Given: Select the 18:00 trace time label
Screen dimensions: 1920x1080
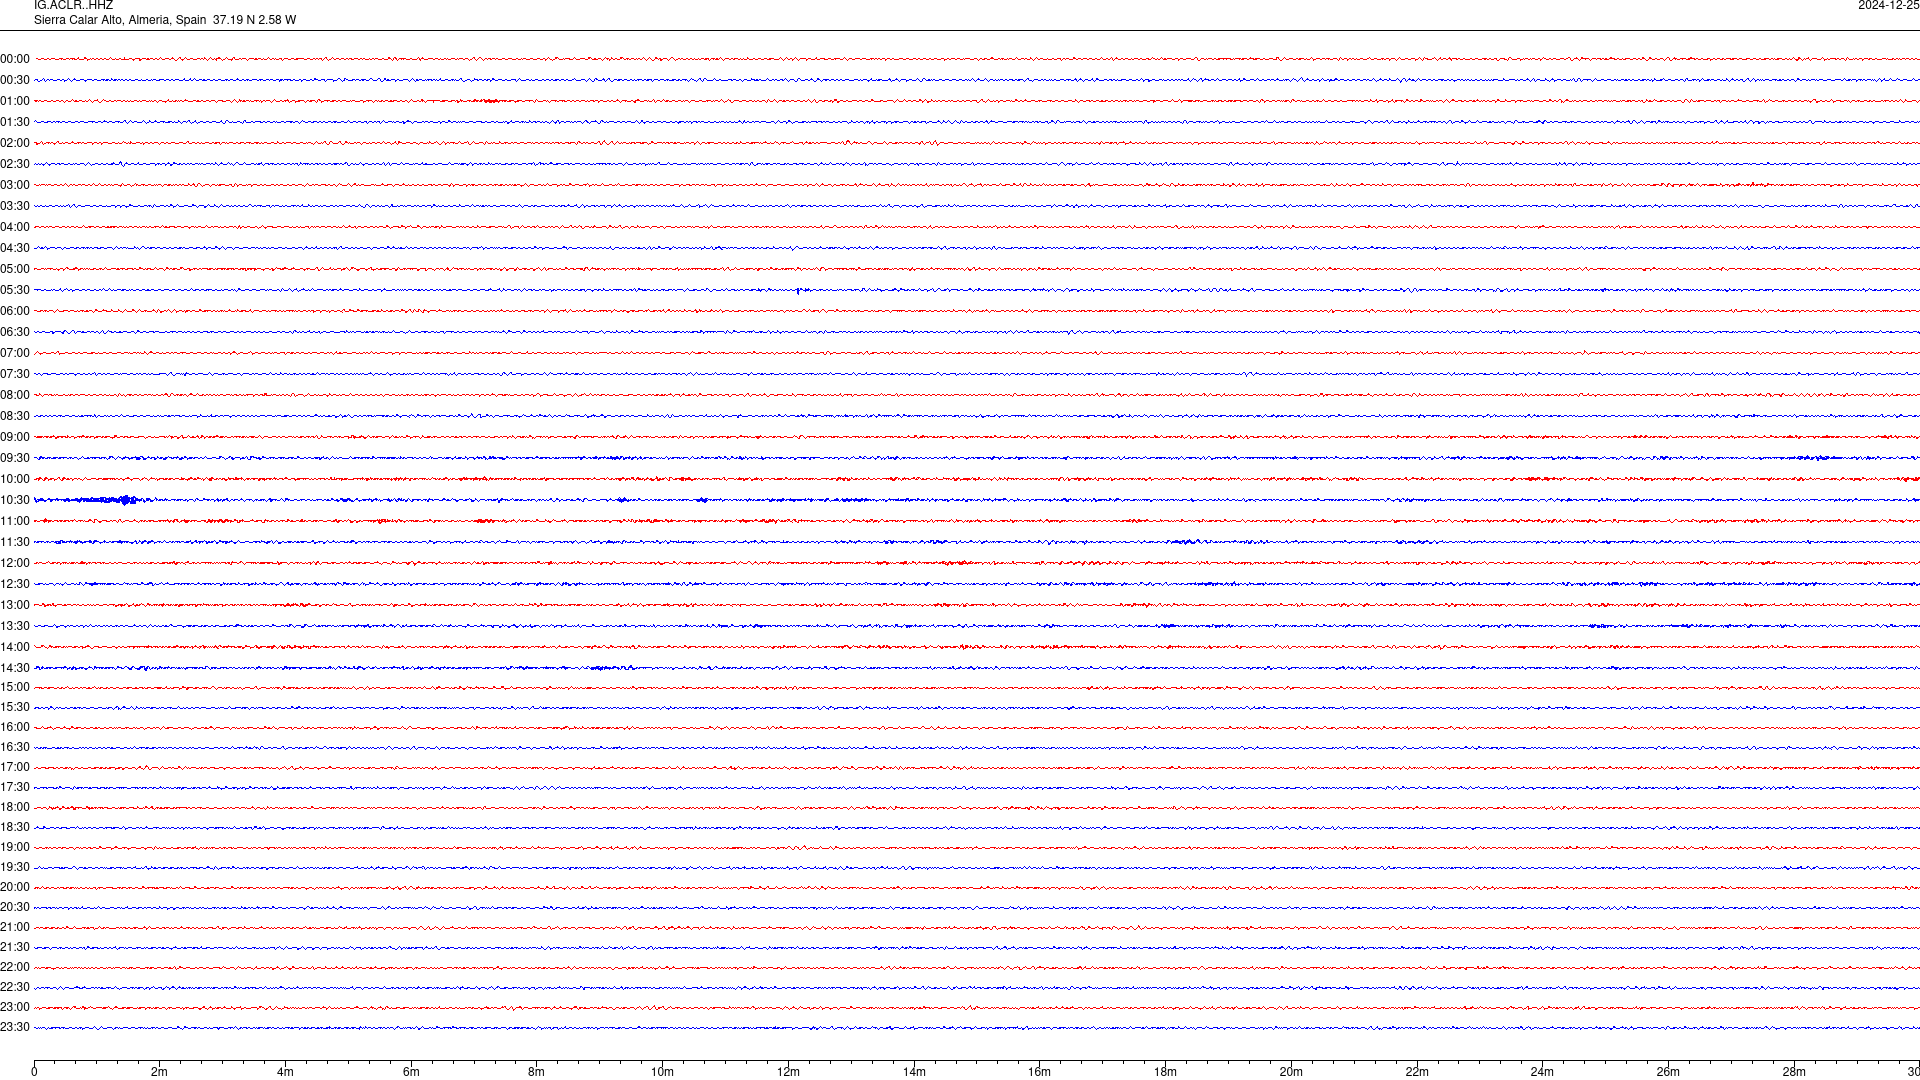Looking at the screenshot, I should point(15,807).
